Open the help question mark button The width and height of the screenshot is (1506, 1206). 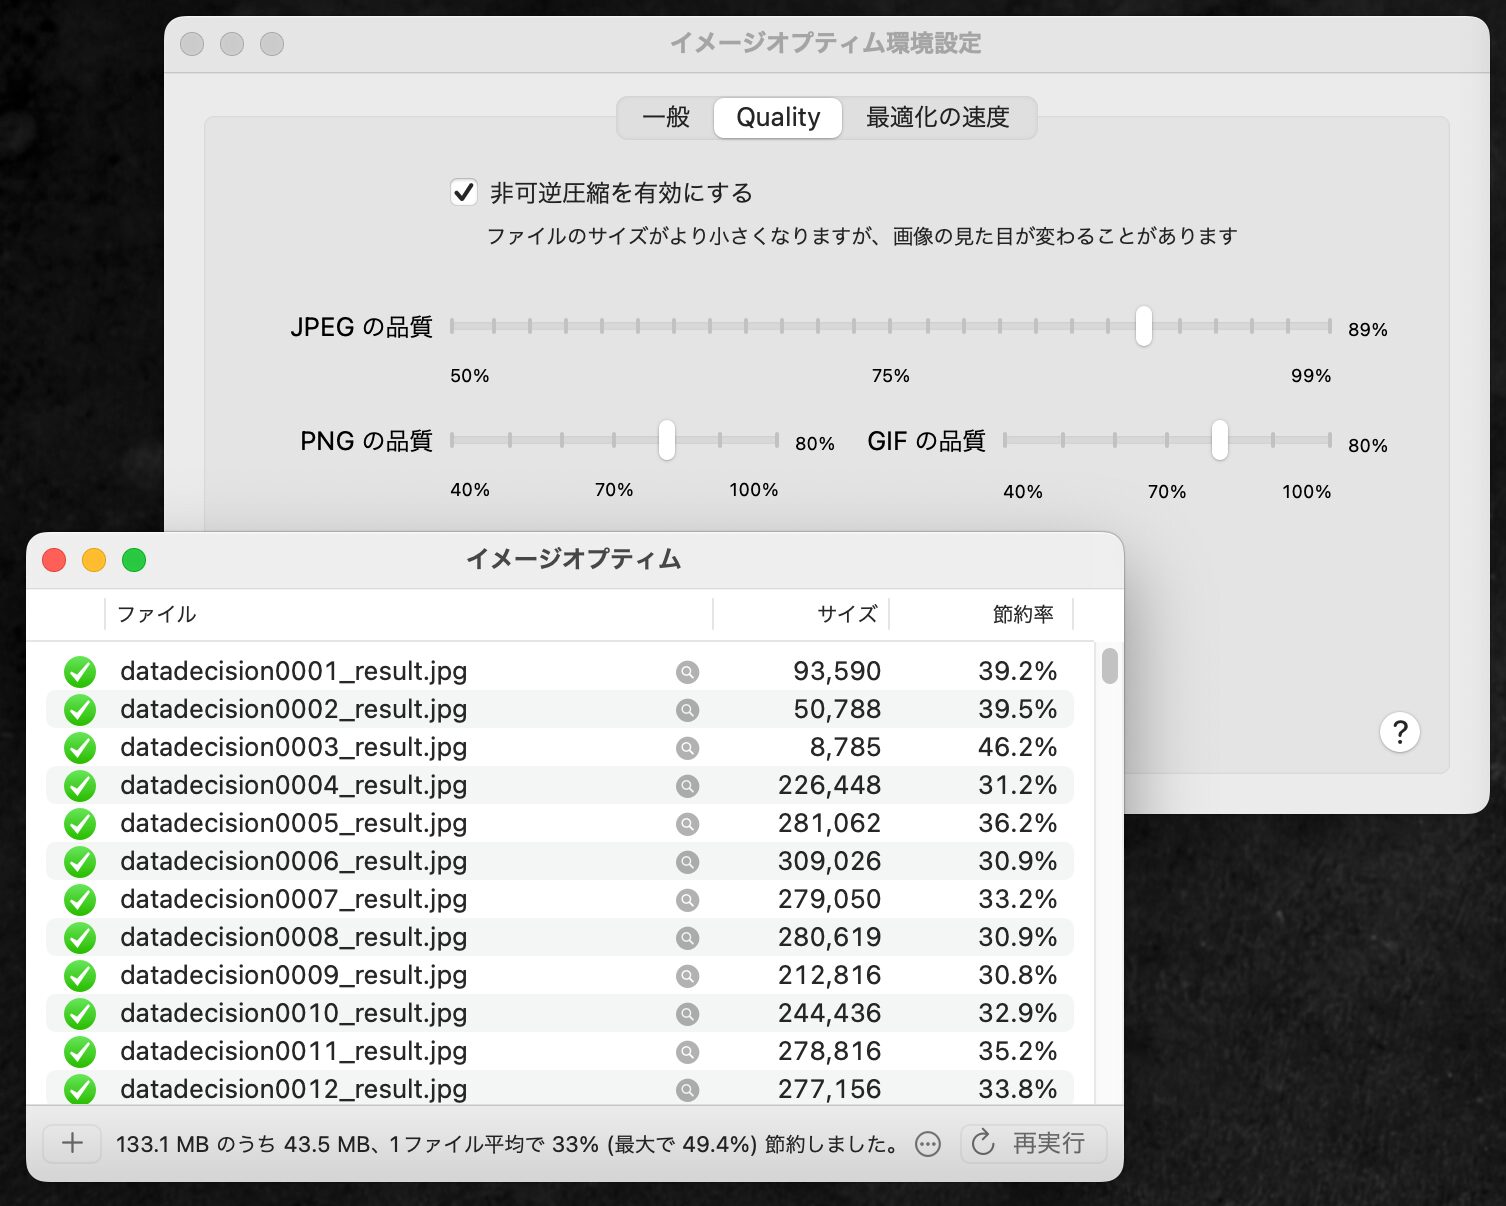(x=1399, y=732)
